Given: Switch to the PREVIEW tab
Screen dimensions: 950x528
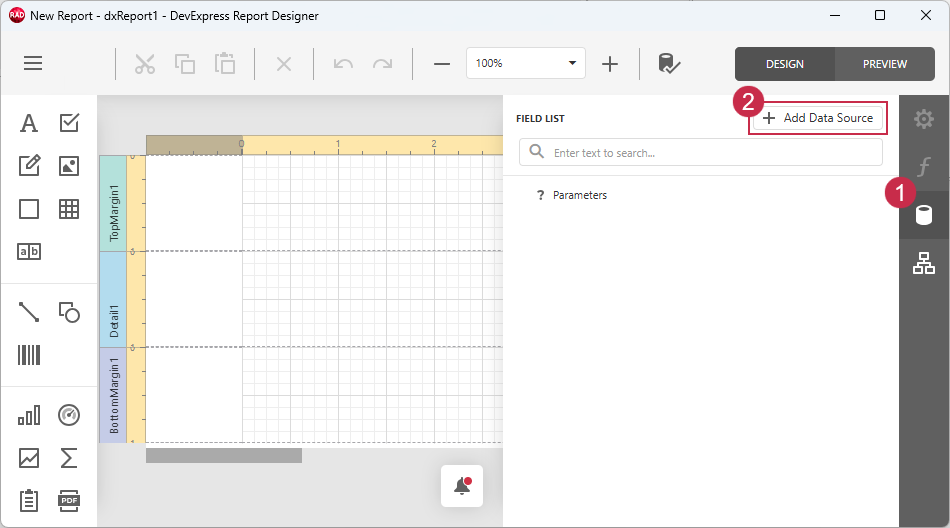Looking at the screenshot, I should [885, 64].
